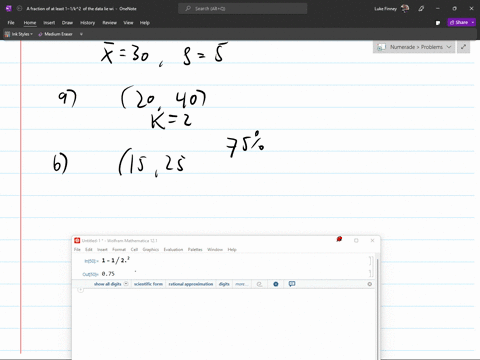Click the plus icon to add new cell

[80, 290]
